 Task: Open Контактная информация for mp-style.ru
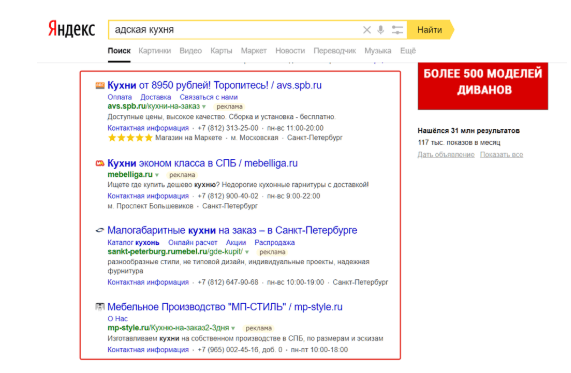148,350
